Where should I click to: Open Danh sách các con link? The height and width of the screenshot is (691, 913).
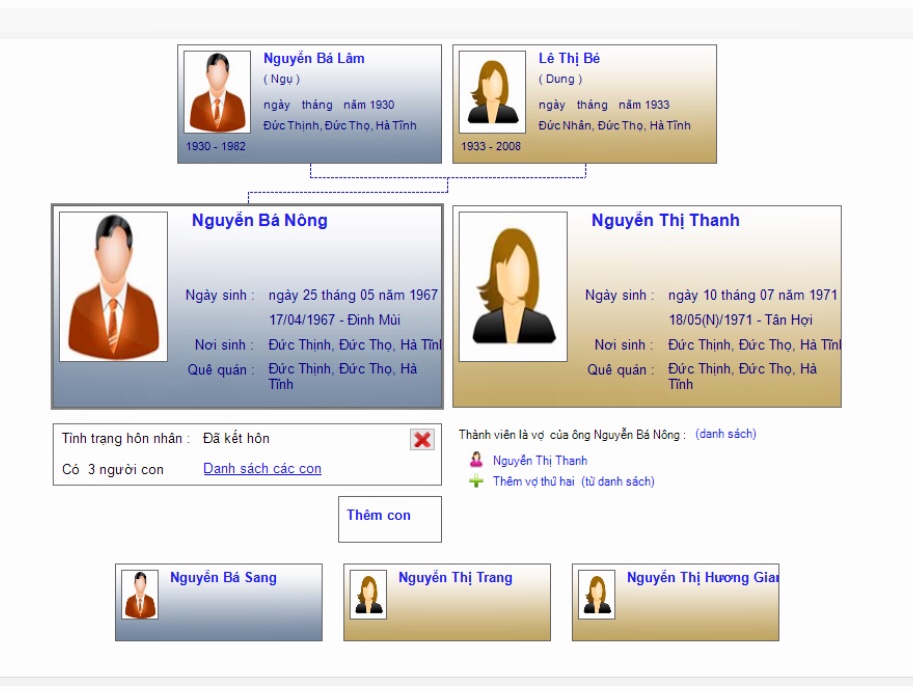(262, 469)
